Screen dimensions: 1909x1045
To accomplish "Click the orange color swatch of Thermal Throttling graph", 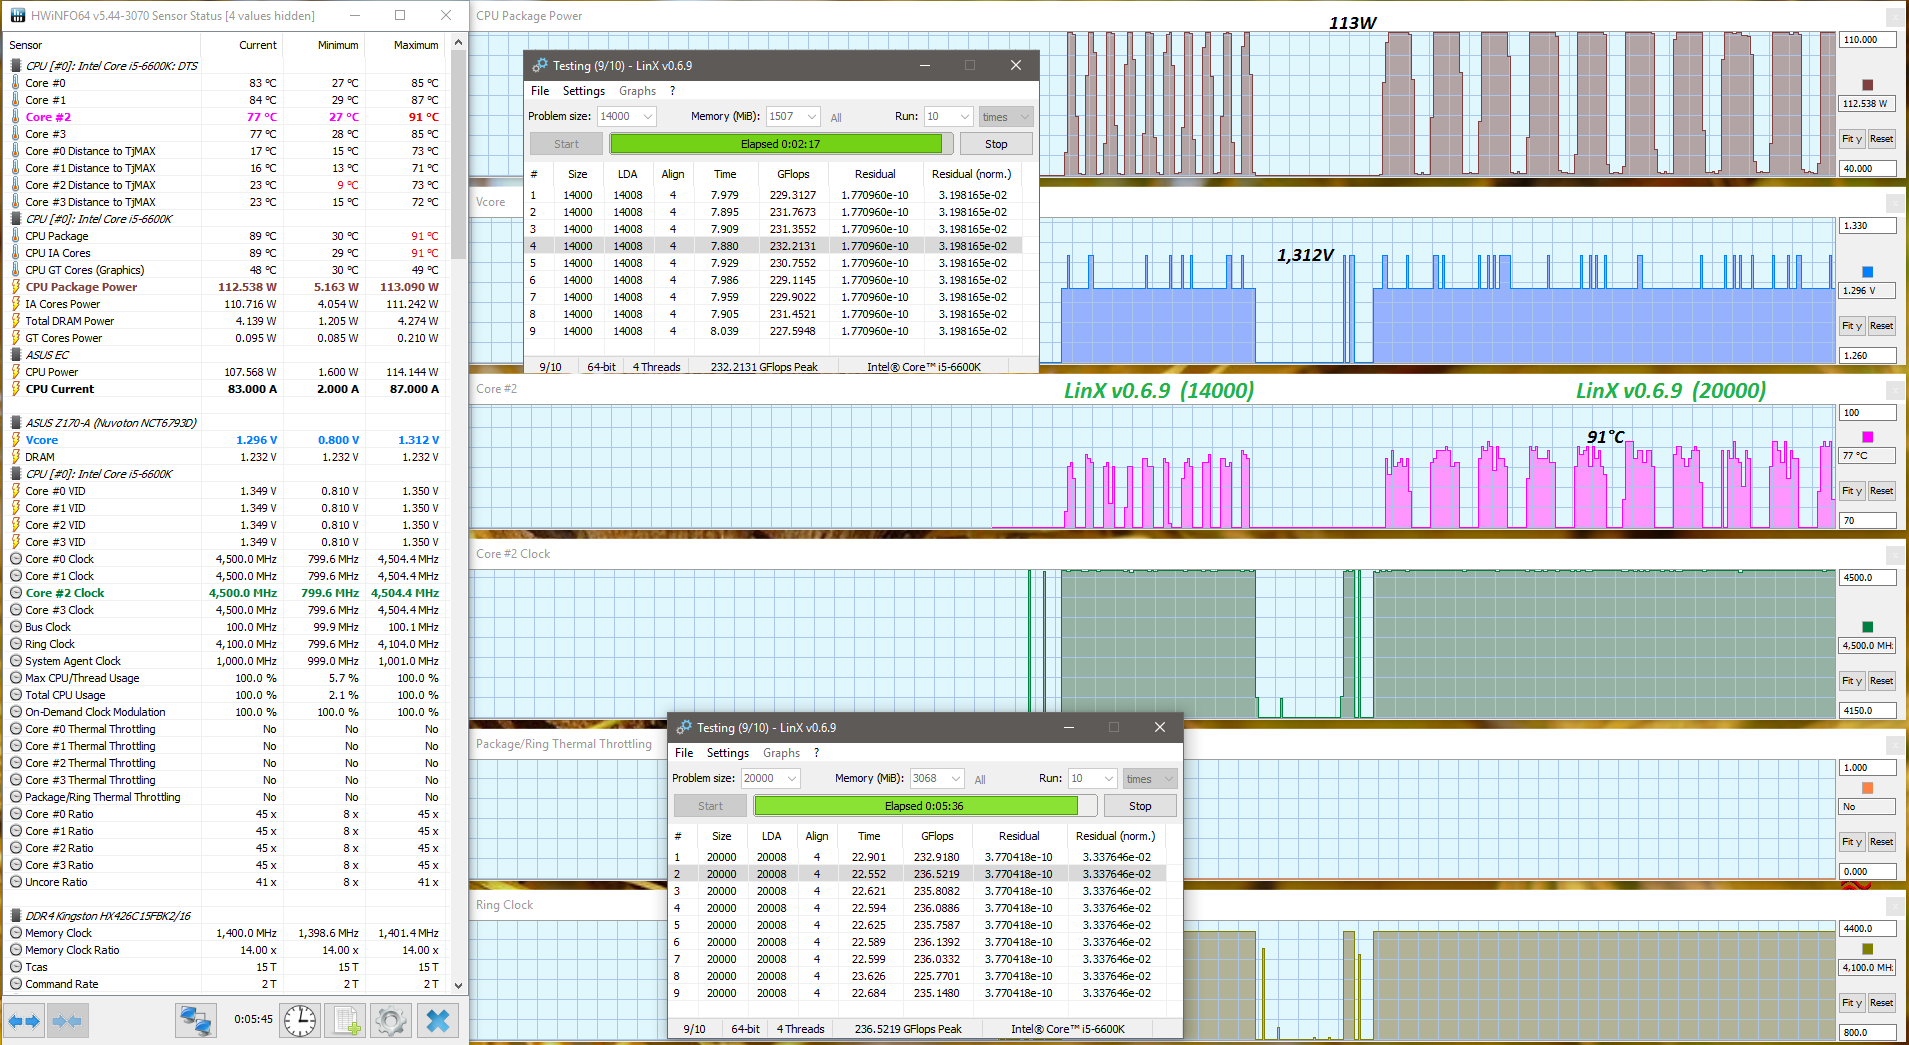I will point(1867,788).
